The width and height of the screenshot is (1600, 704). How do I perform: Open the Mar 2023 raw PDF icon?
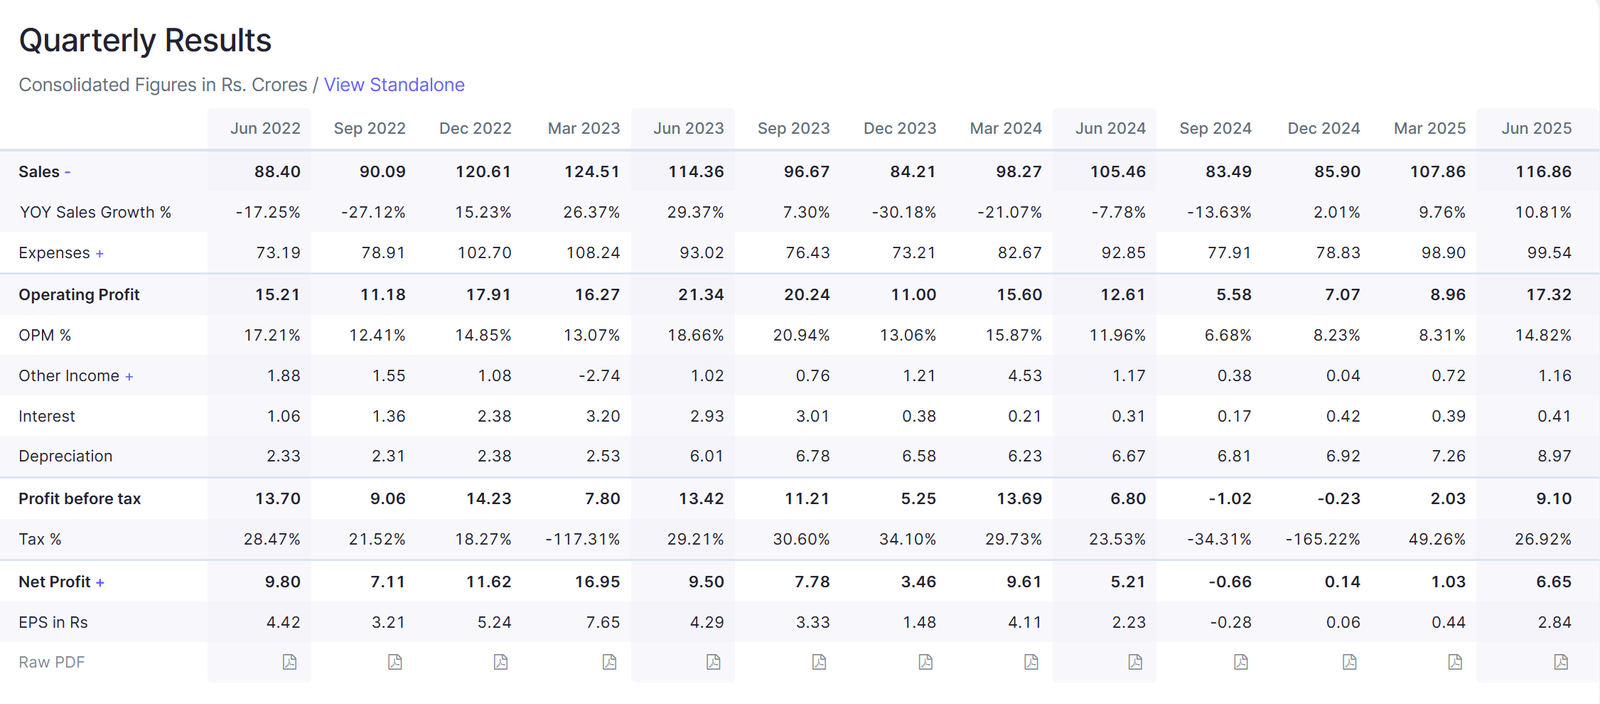609,662
